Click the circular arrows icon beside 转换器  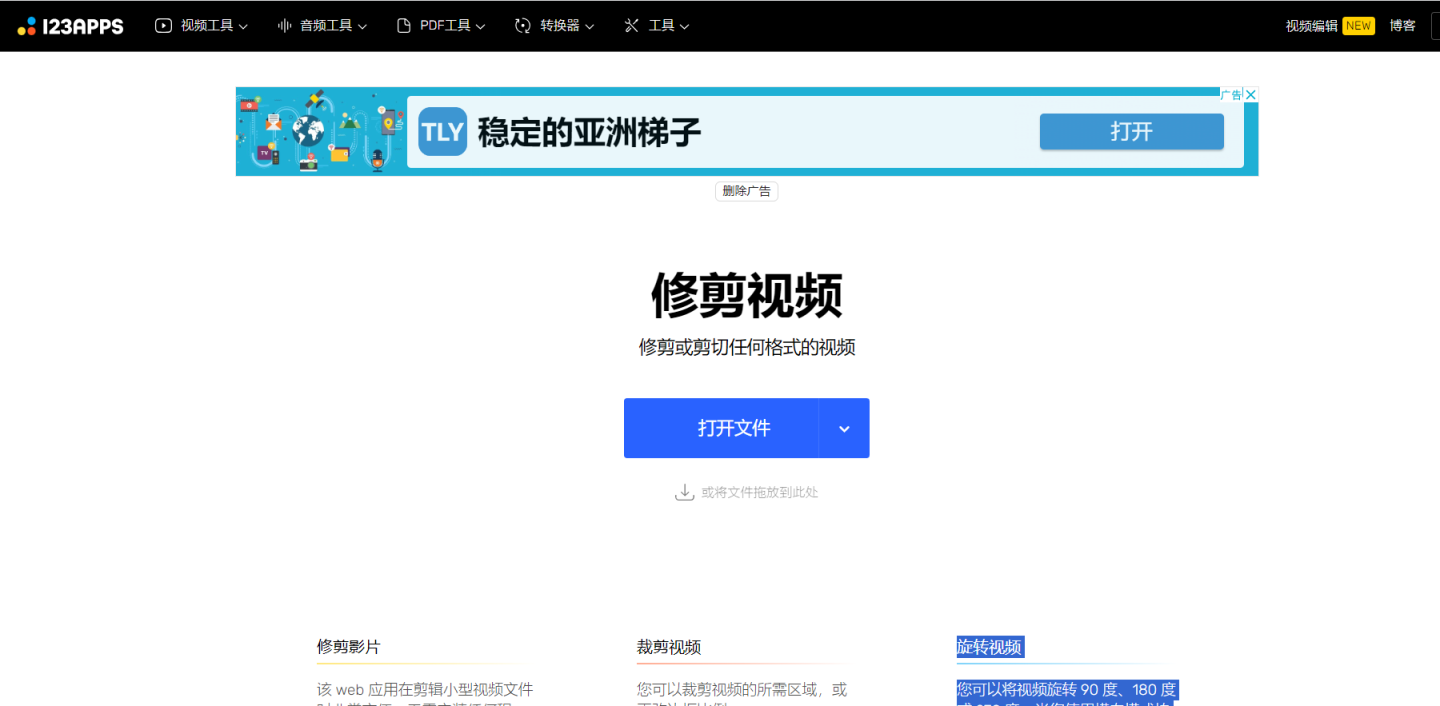pos(520,25)
